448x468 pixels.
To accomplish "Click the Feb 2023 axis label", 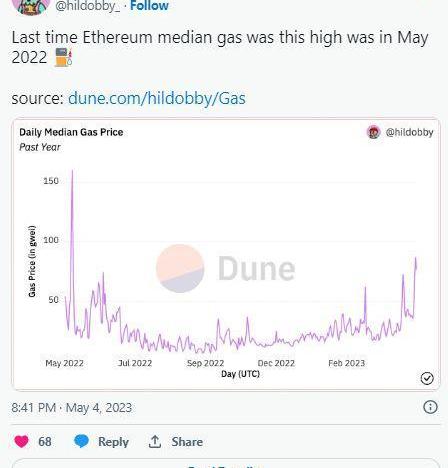I will point(347,363).
